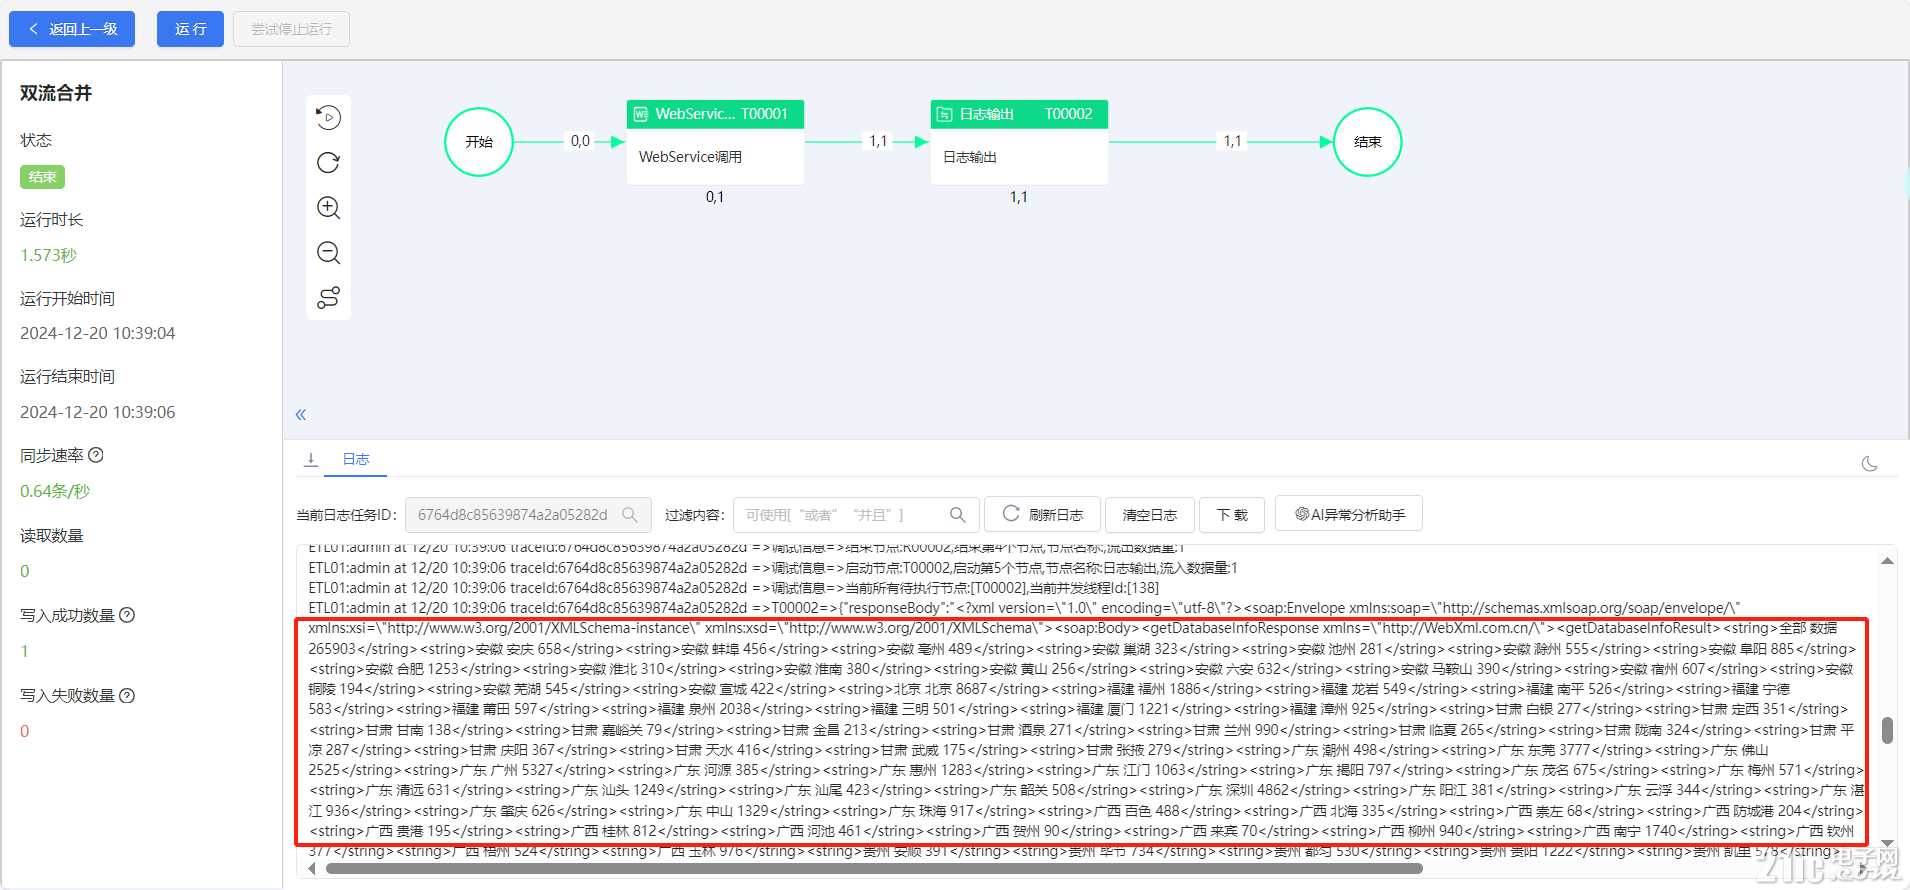This screenshot has height=890, width=1910.
Task: Collapse the panel with double-chevron arrow
Action: [x=301, y=414]
